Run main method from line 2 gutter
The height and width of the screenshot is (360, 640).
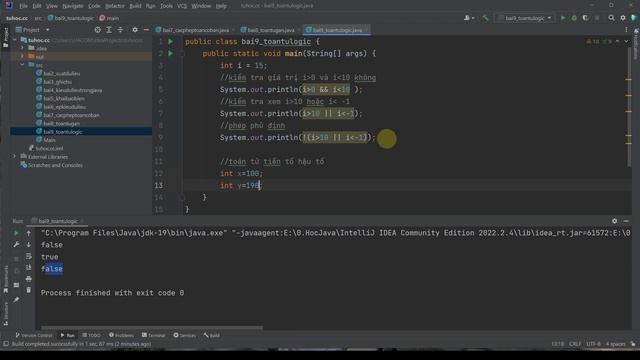(x=171, y=53)
